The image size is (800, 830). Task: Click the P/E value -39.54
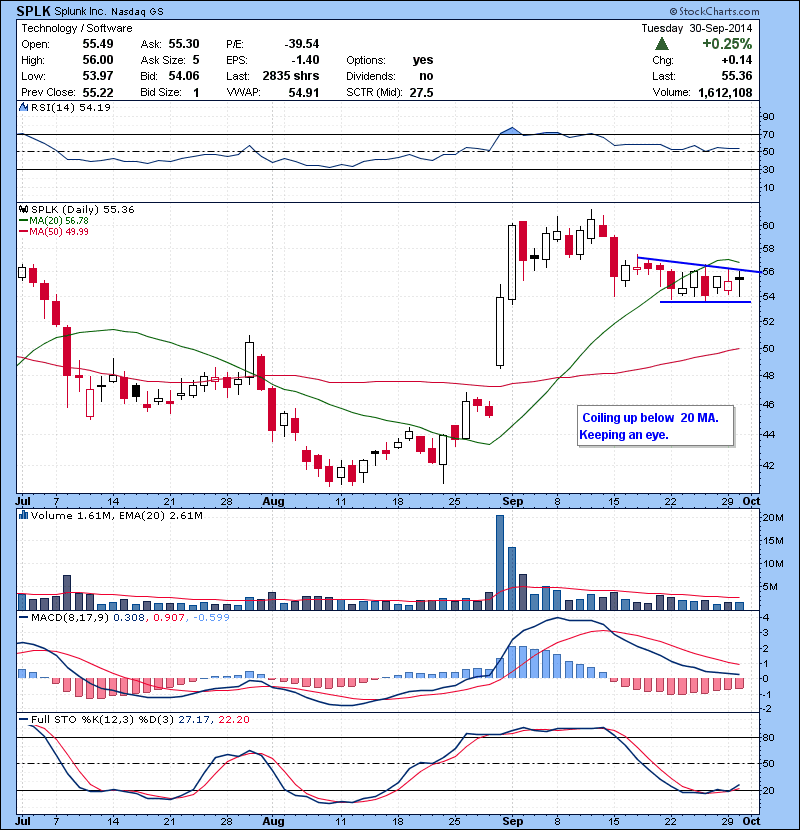[x=302, y=44]
